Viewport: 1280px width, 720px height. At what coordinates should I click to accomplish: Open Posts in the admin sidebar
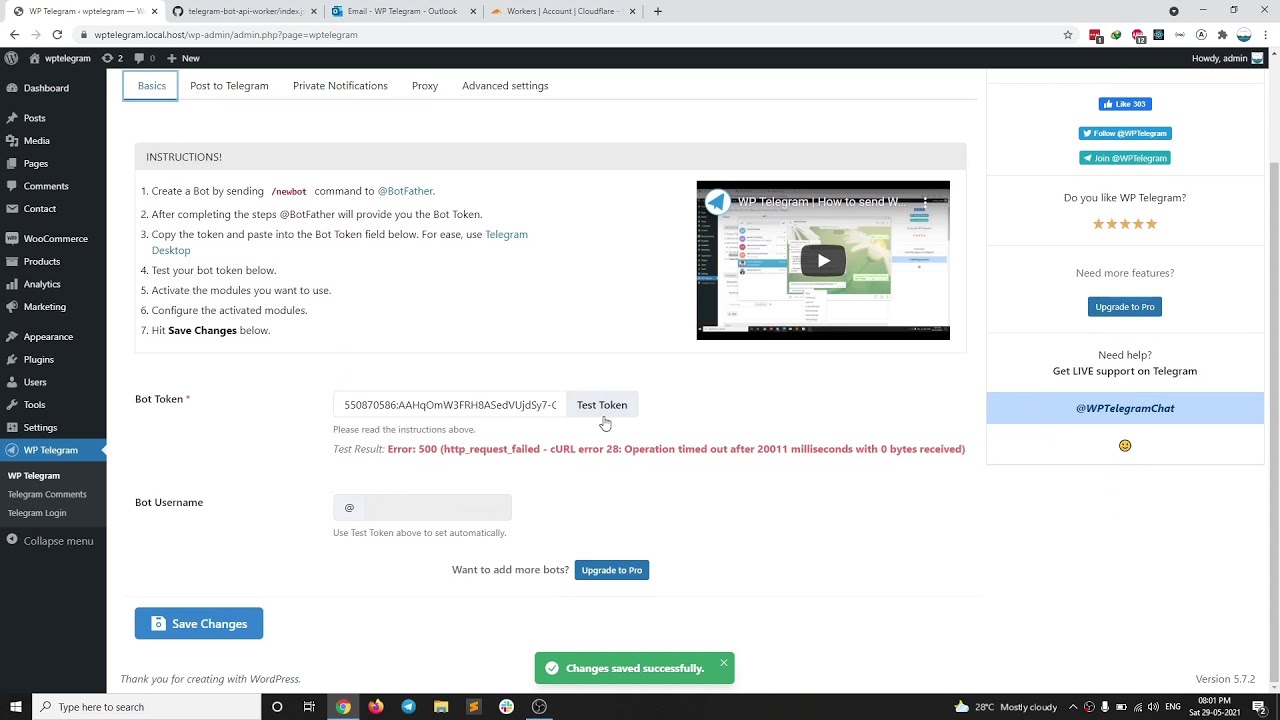point(34,118)
